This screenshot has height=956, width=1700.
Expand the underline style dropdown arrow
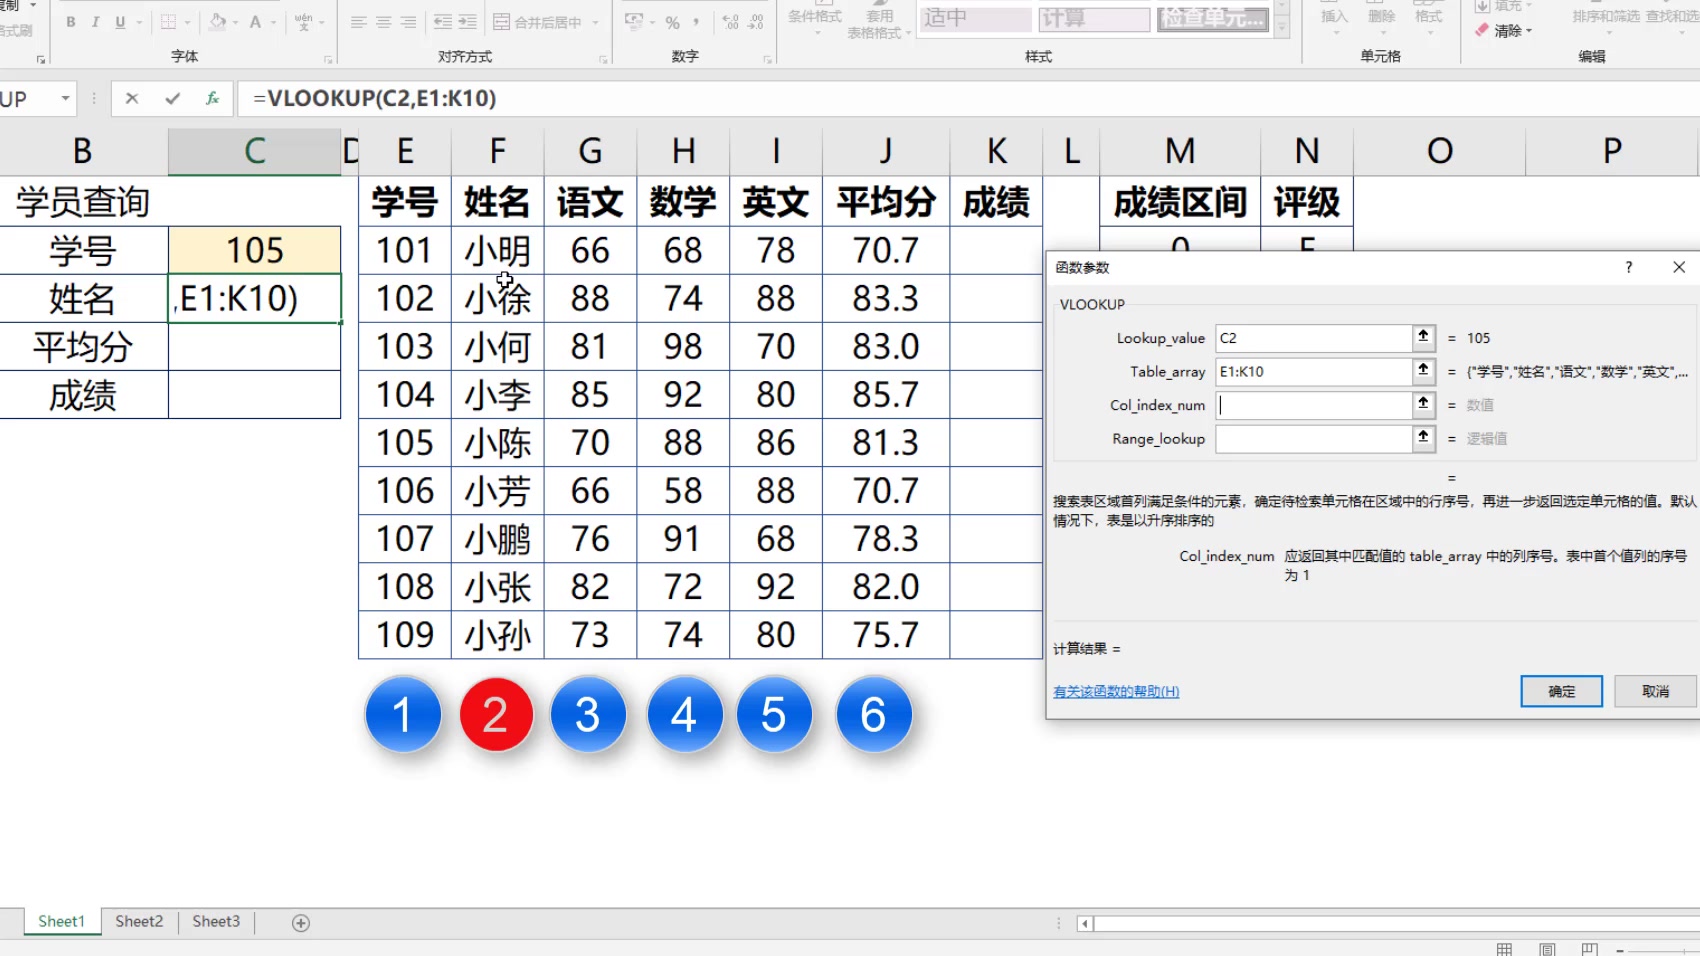click(x=139, y=22)
